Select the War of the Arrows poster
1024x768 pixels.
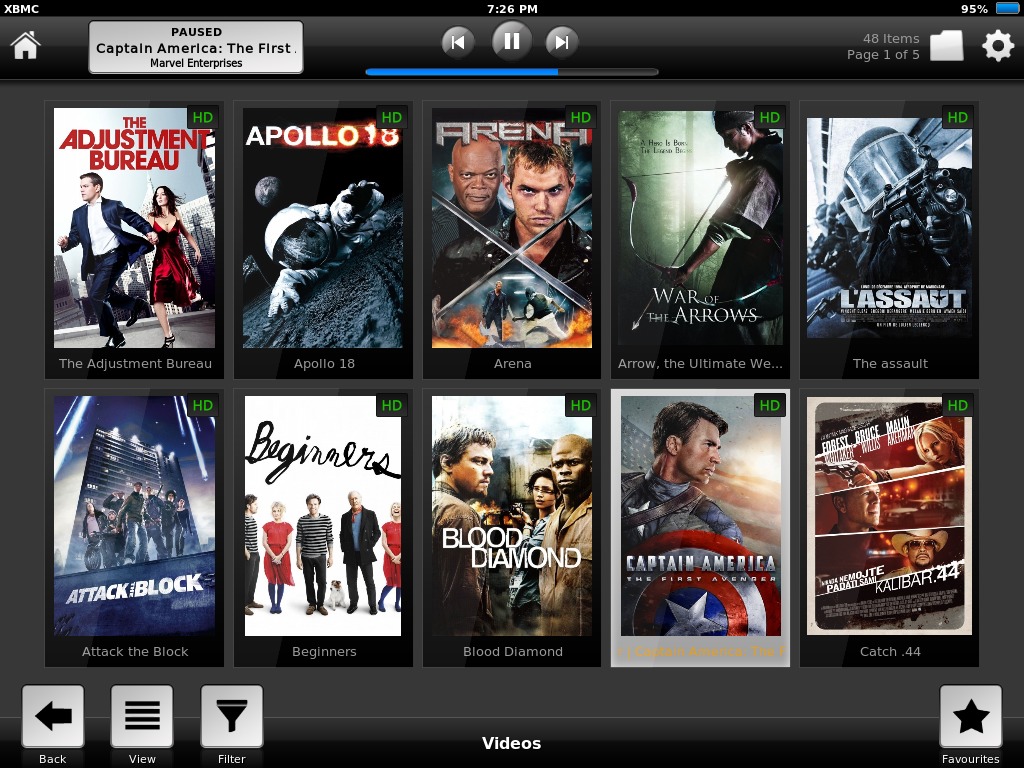click(x=700, y=228)
